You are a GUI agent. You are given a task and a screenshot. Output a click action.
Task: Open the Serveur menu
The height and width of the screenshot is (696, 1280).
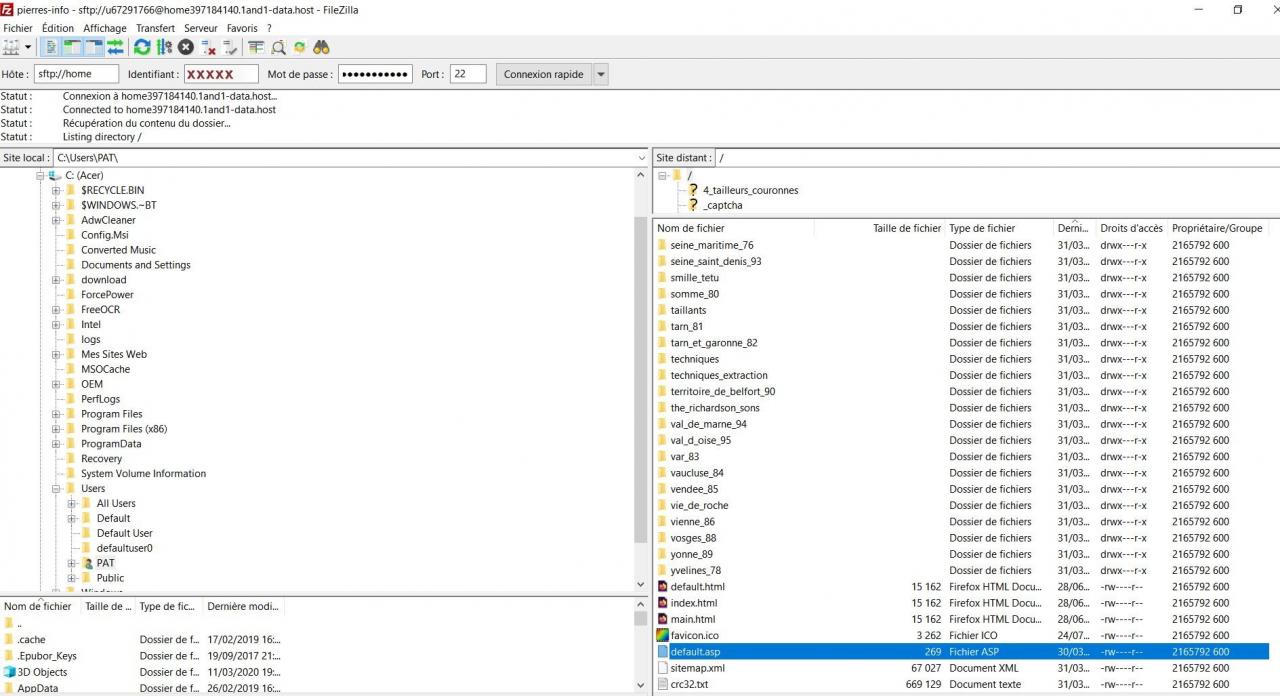(201, 28)
